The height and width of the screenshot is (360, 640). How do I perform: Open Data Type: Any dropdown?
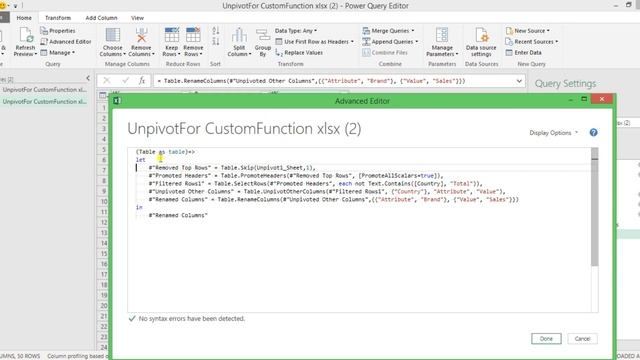[296, 31]
